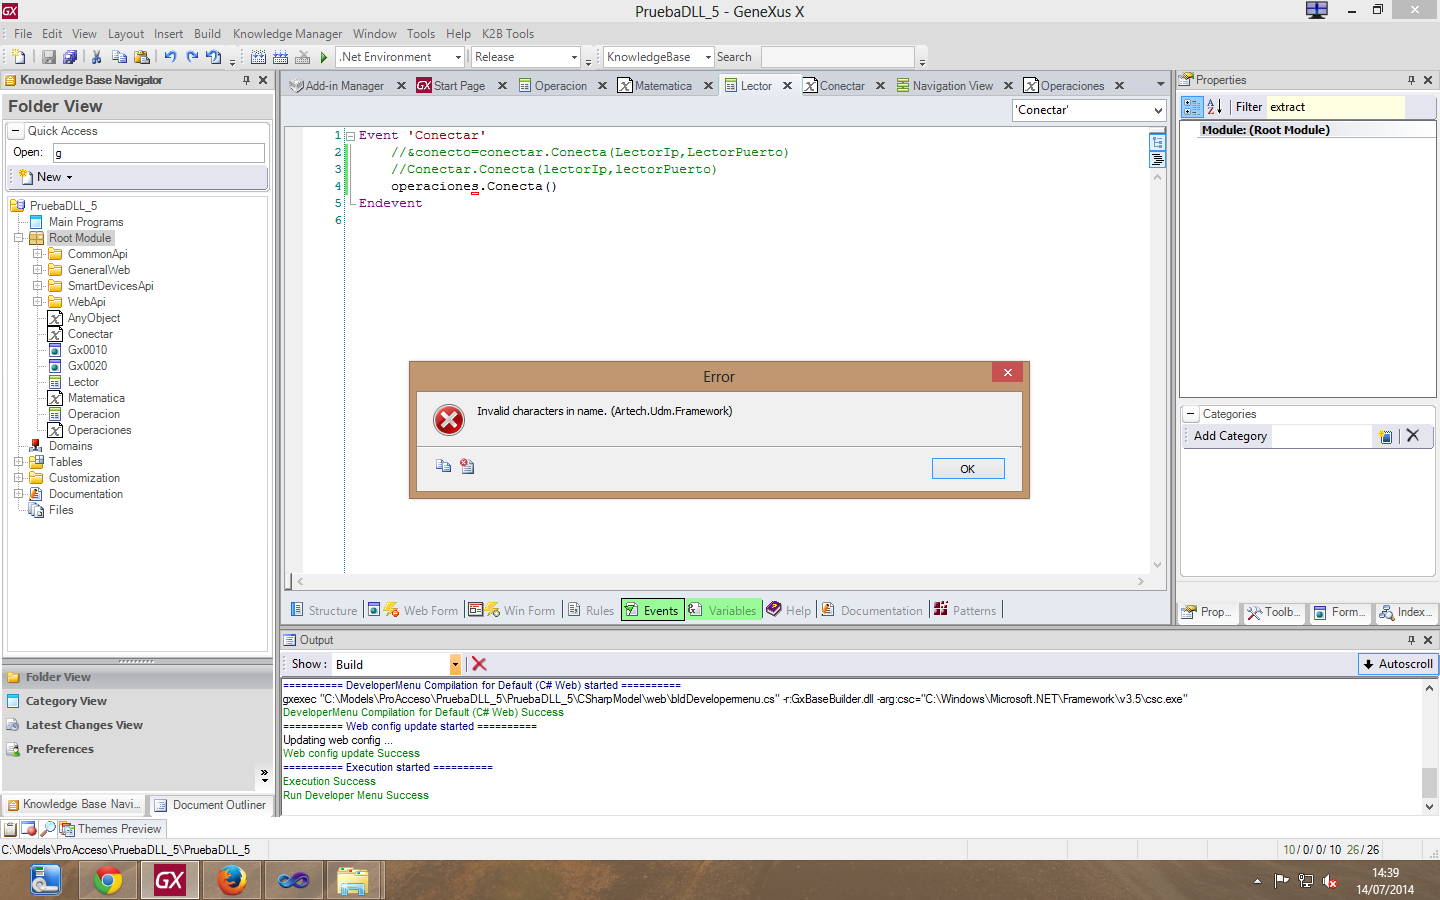Expand the CommonApi folder
1440x900 pixels.
[x=38, y=254]
